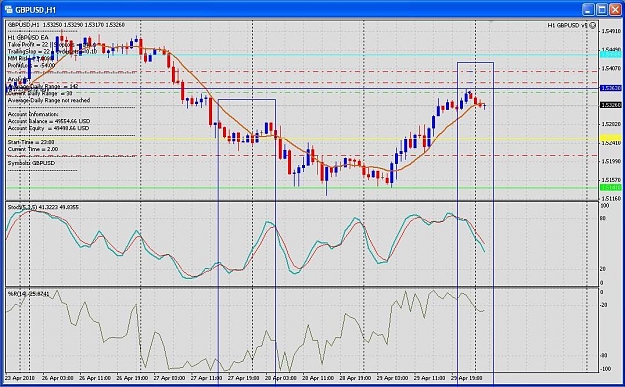Click the 'H1 GBPUSD' expert name label
Viewport: 625px width, 387px height.
[x=567, y=25]
